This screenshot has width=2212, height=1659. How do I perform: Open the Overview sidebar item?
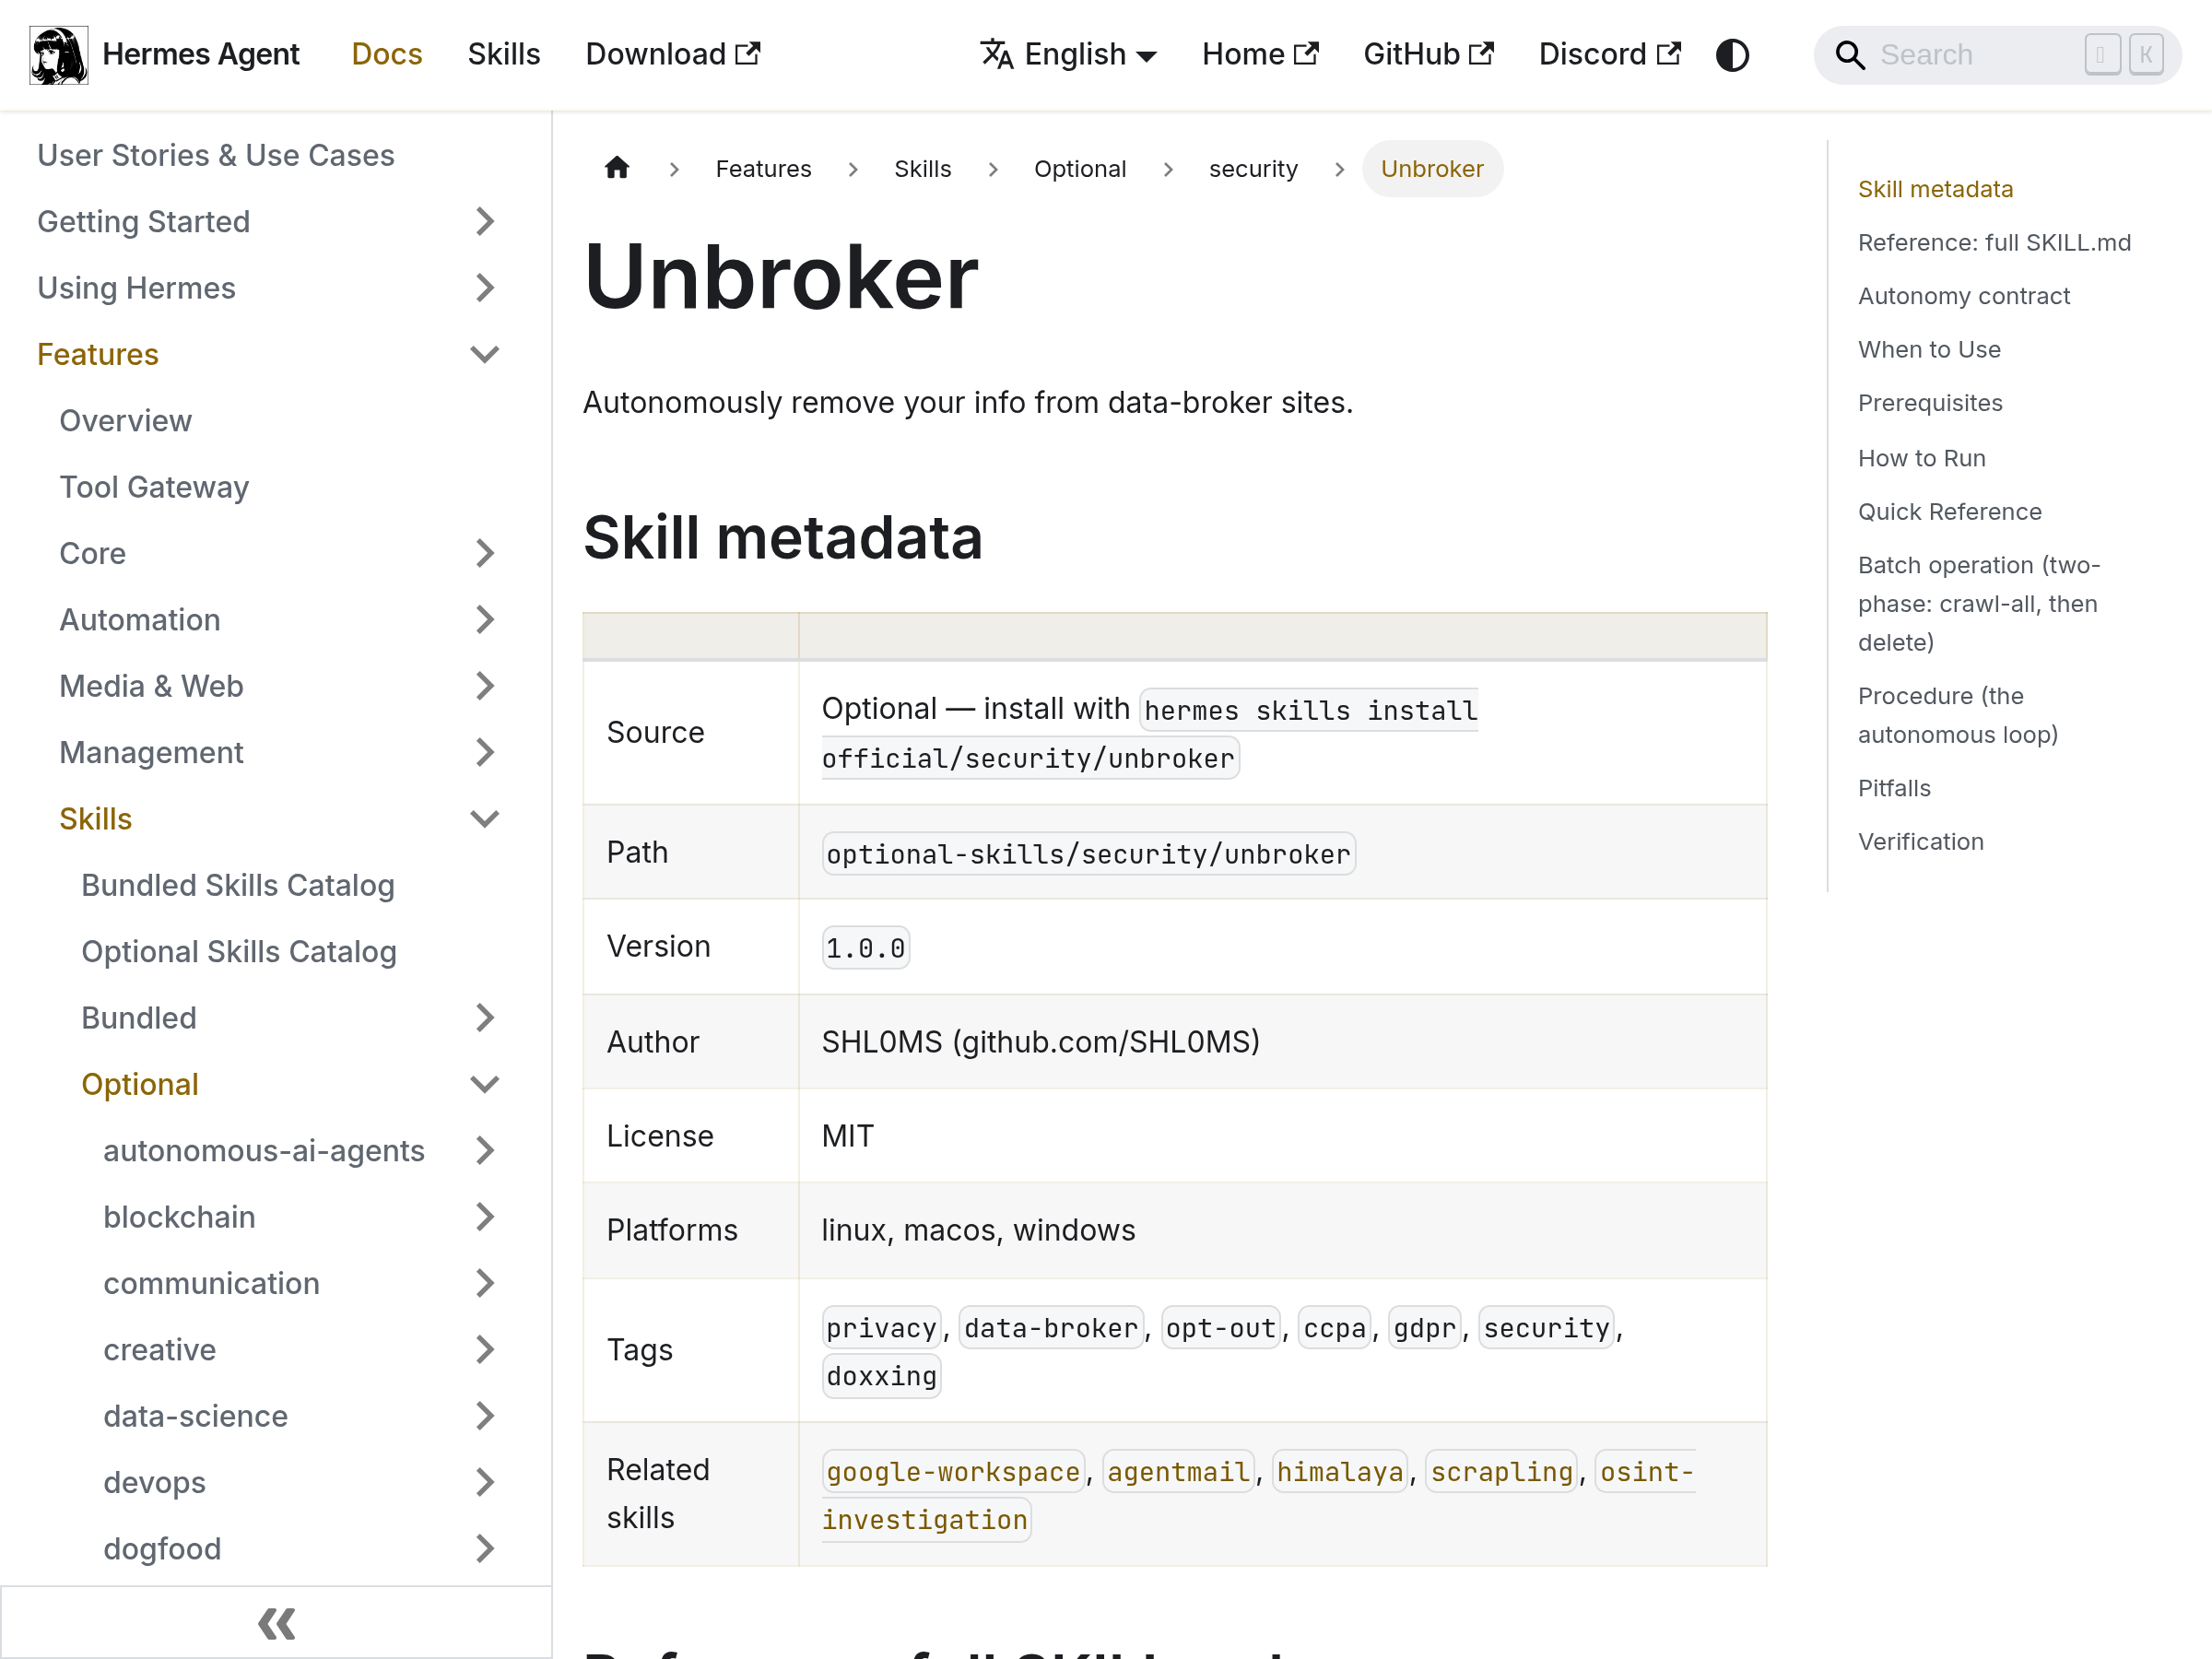[125, 420]
